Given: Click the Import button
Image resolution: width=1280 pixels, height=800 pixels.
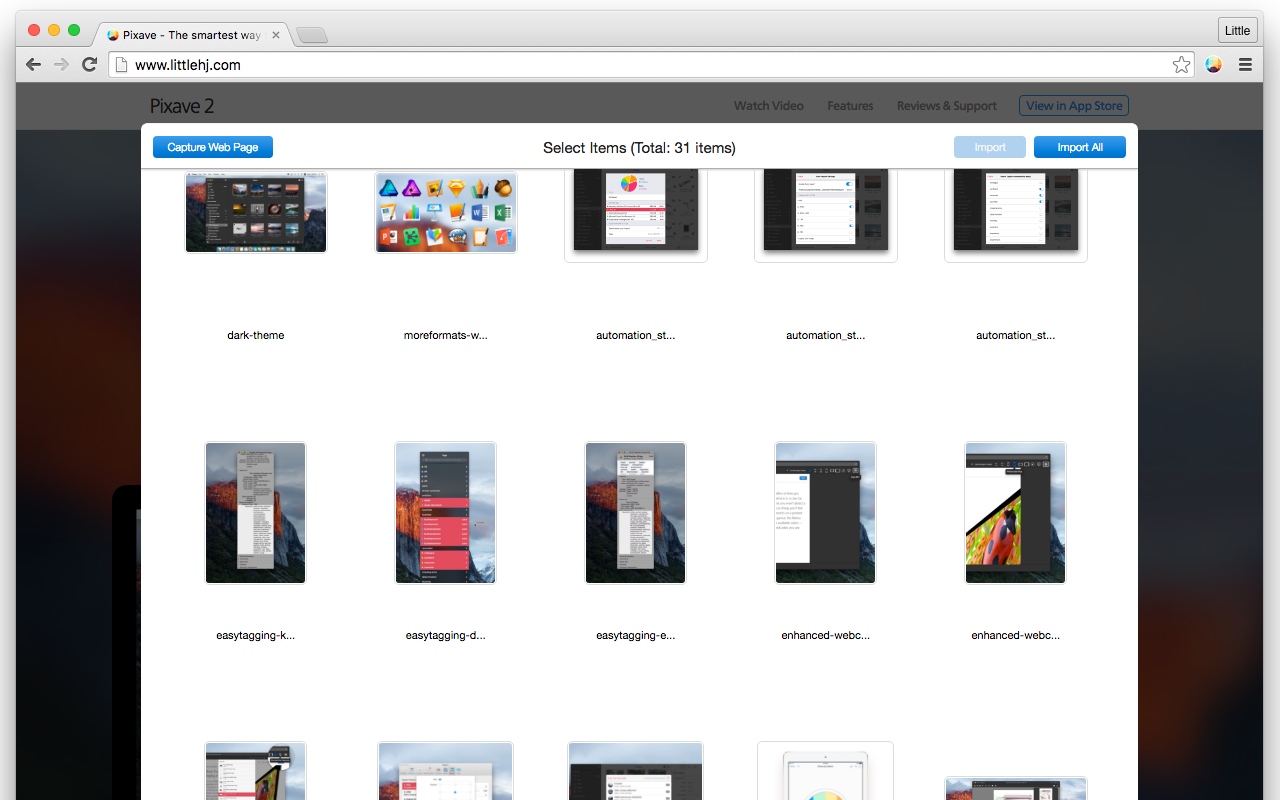Looking at the screenshot, I should tap(990, 147).
